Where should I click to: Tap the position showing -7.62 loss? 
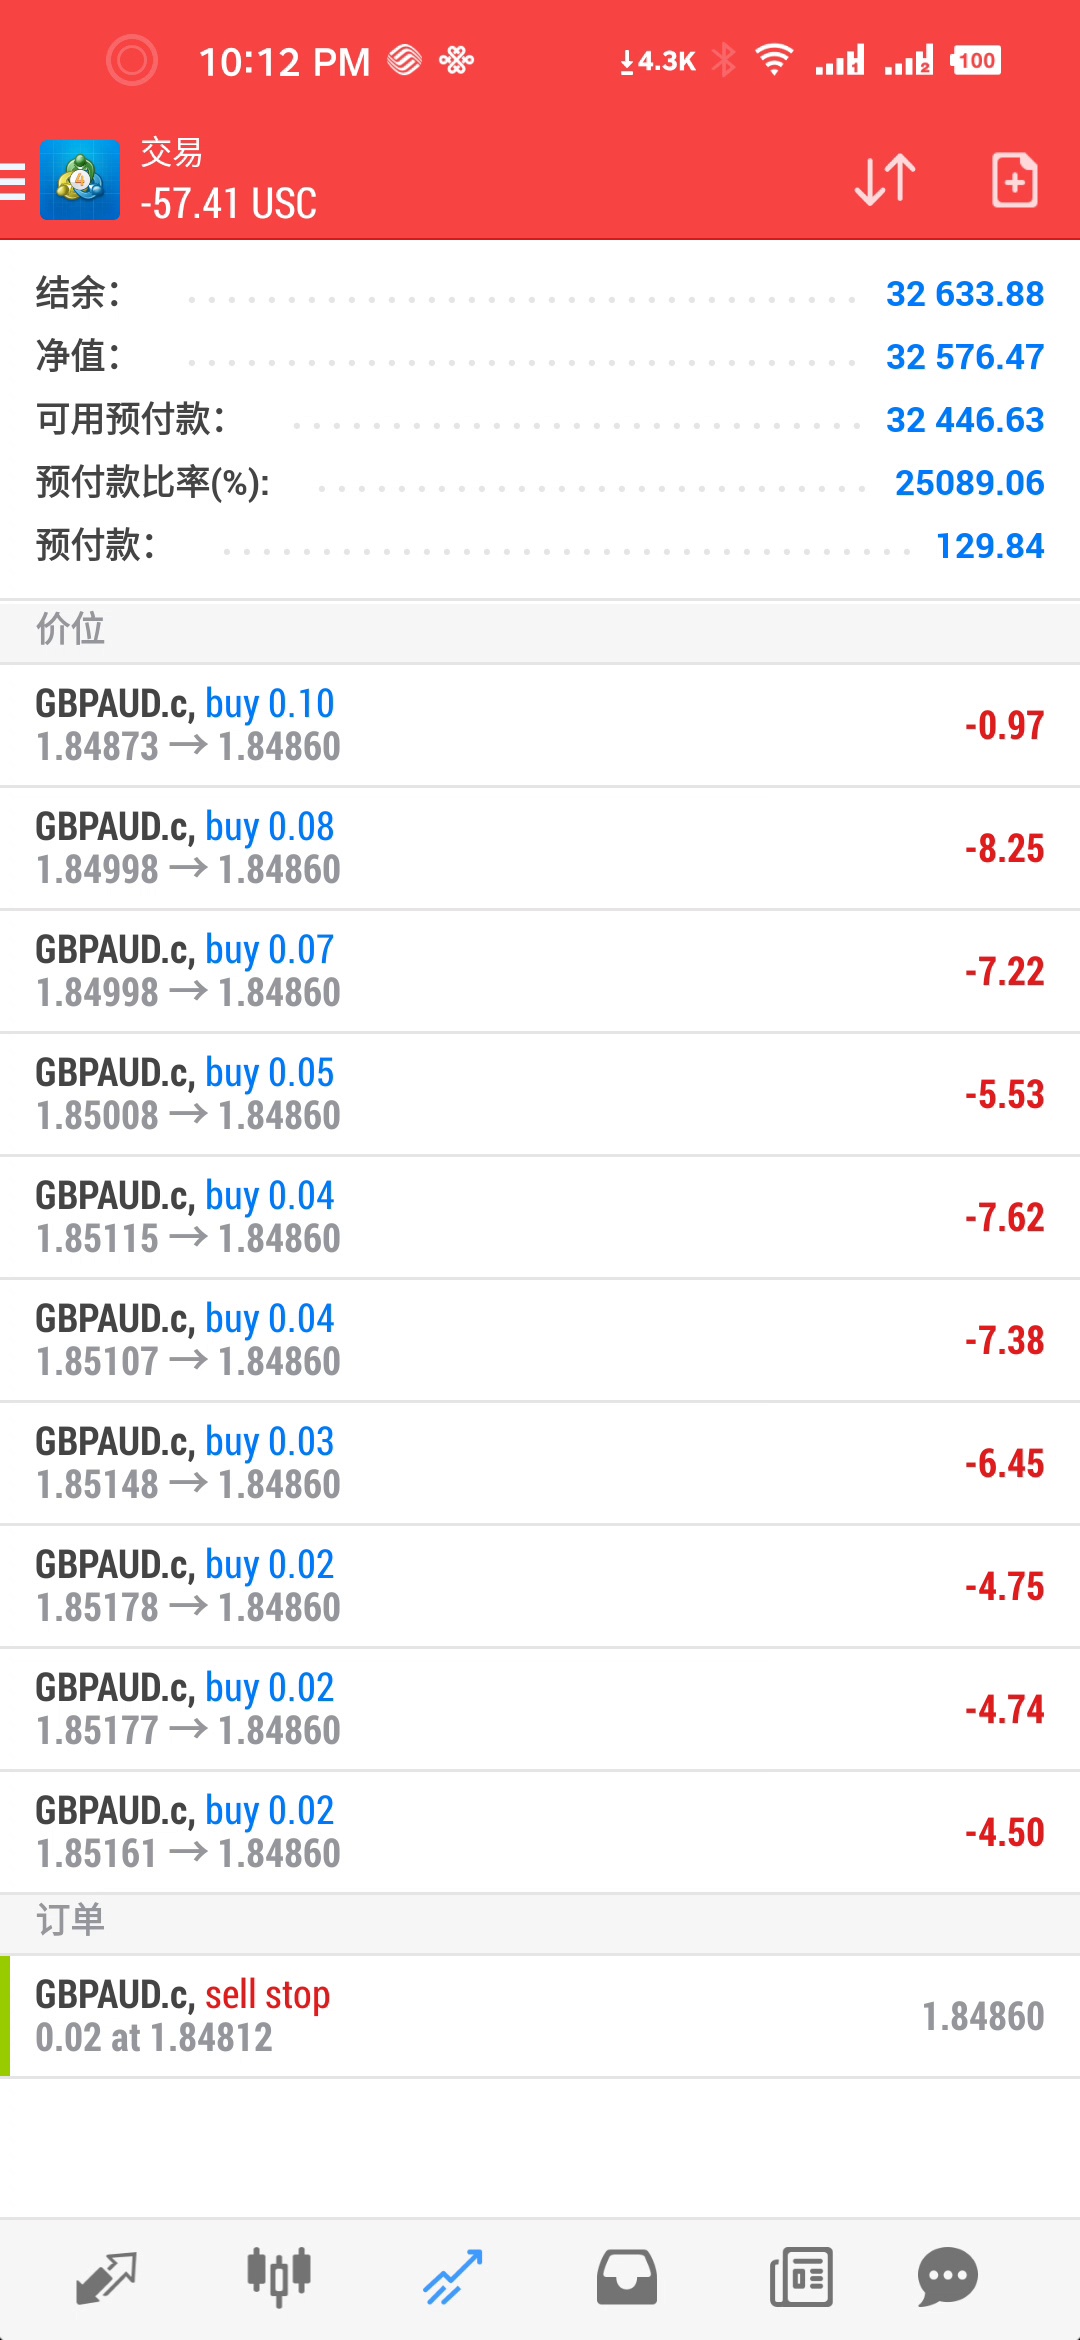[540, 1217]
